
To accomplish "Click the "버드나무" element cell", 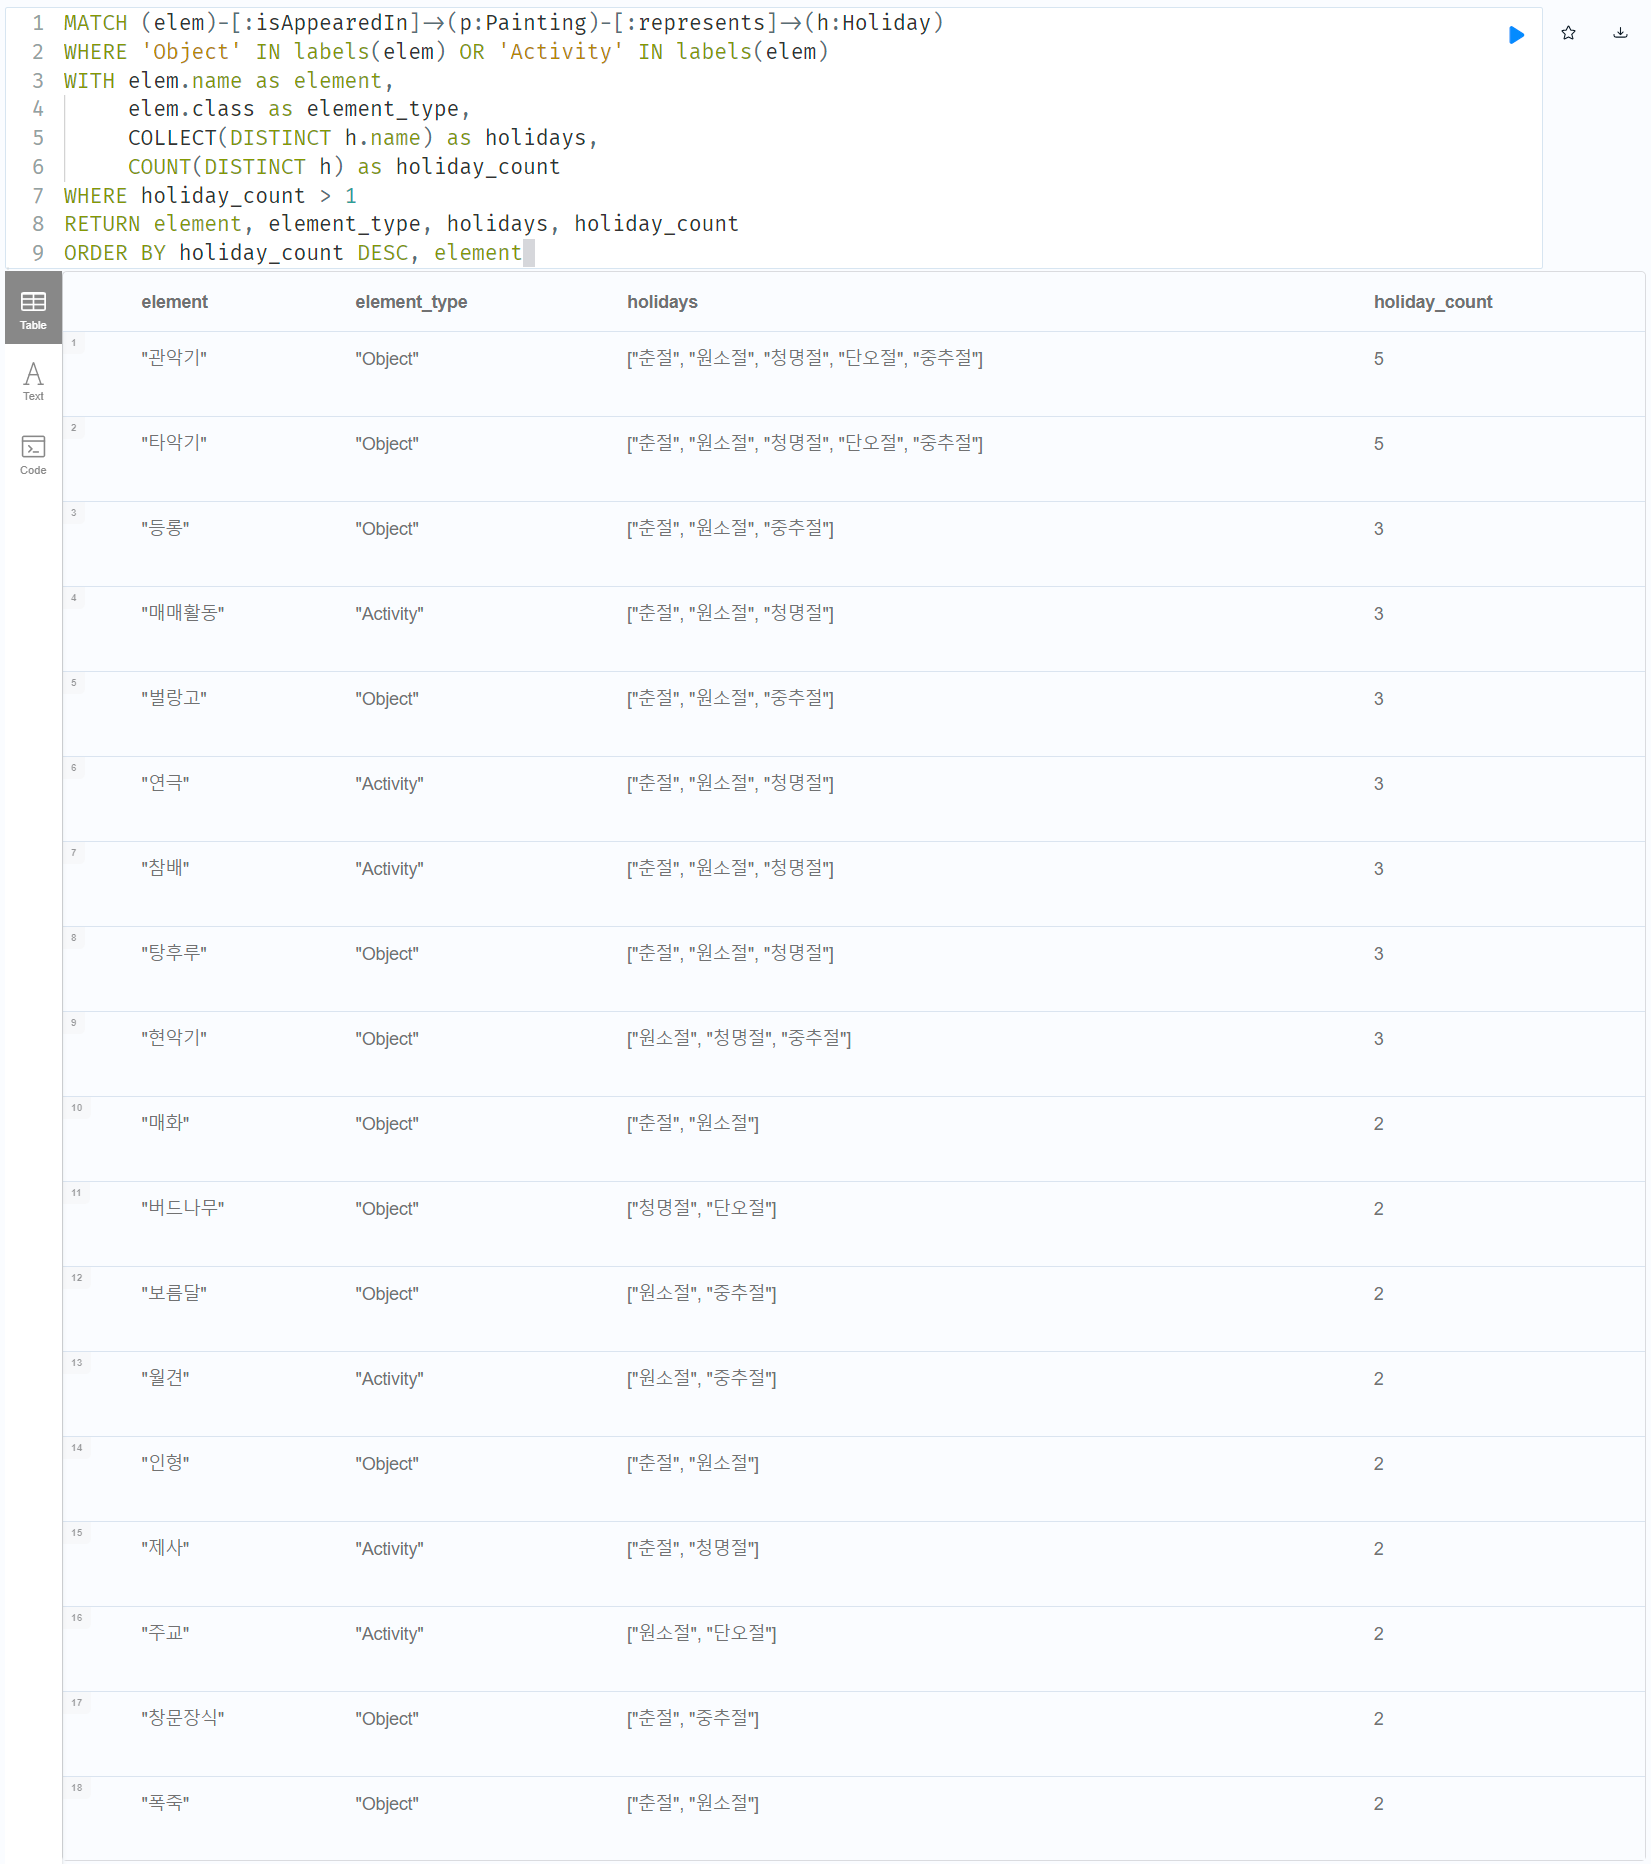I will tap(182, 1208).
